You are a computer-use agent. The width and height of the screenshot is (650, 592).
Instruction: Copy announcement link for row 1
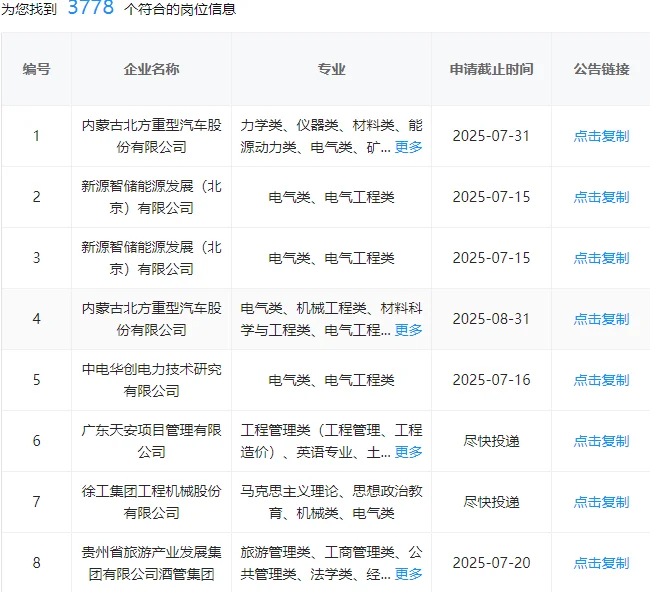[x=601, y=136]
